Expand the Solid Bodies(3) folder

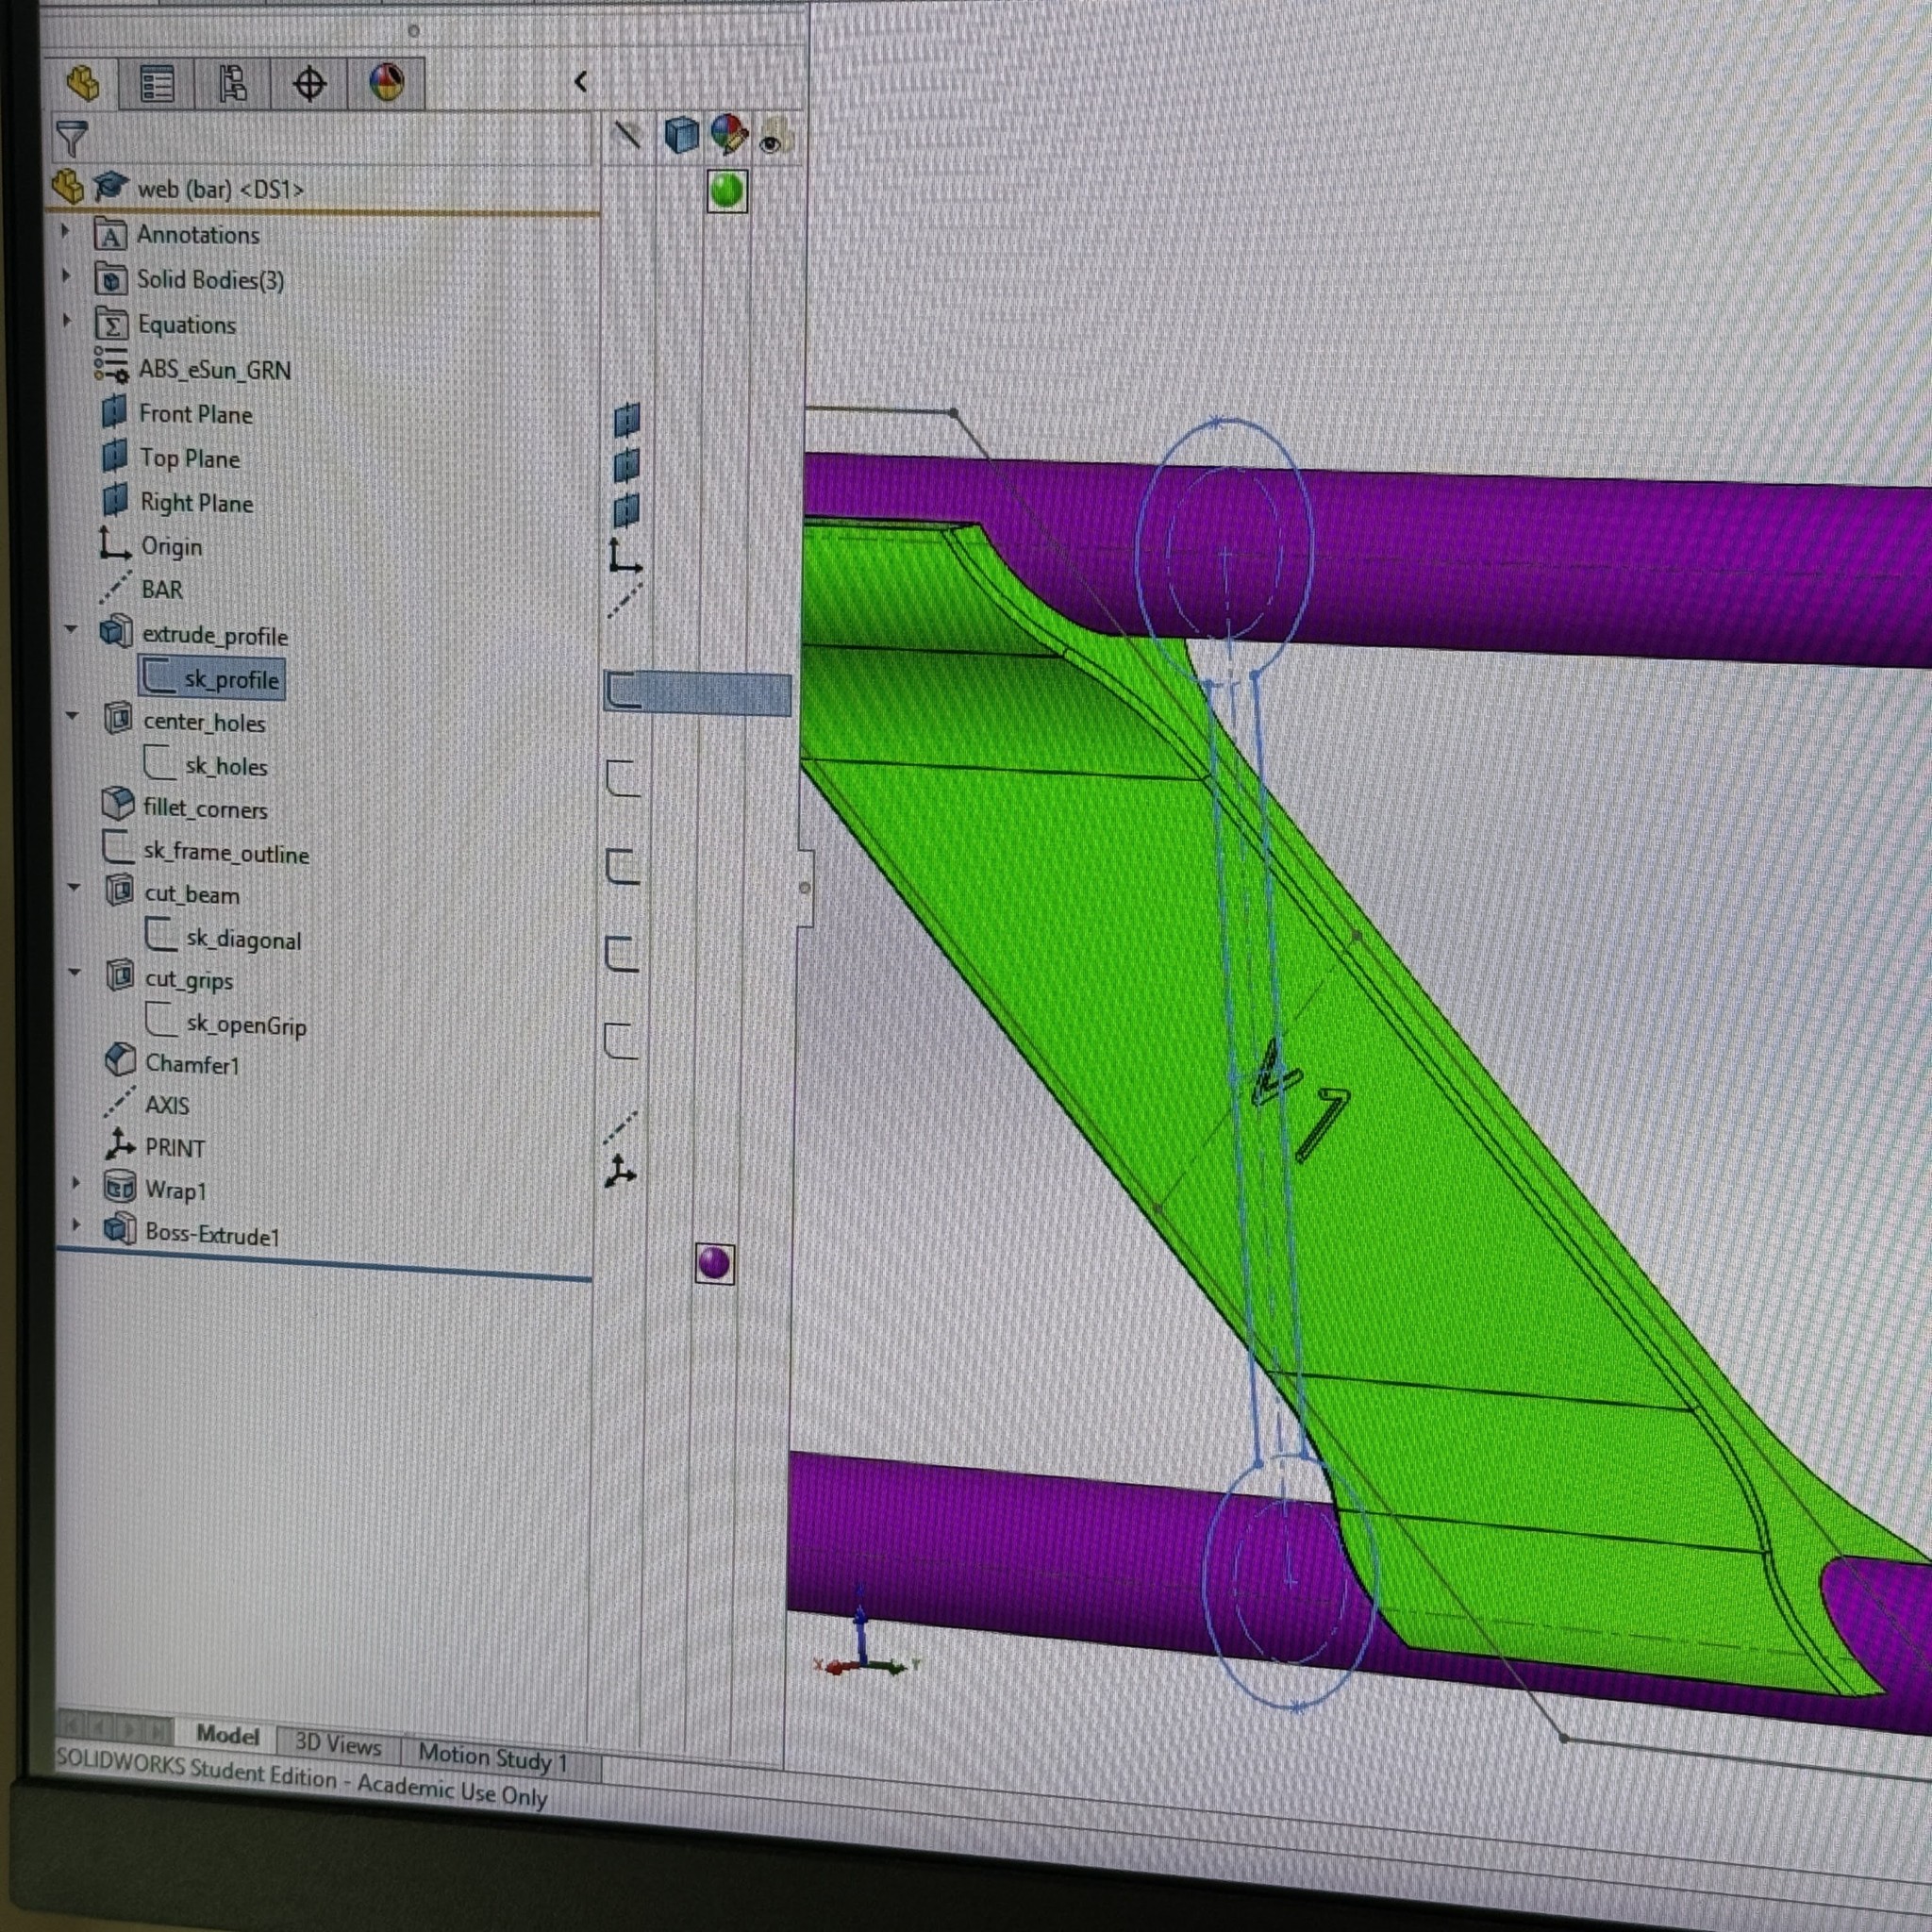point(67,275)
